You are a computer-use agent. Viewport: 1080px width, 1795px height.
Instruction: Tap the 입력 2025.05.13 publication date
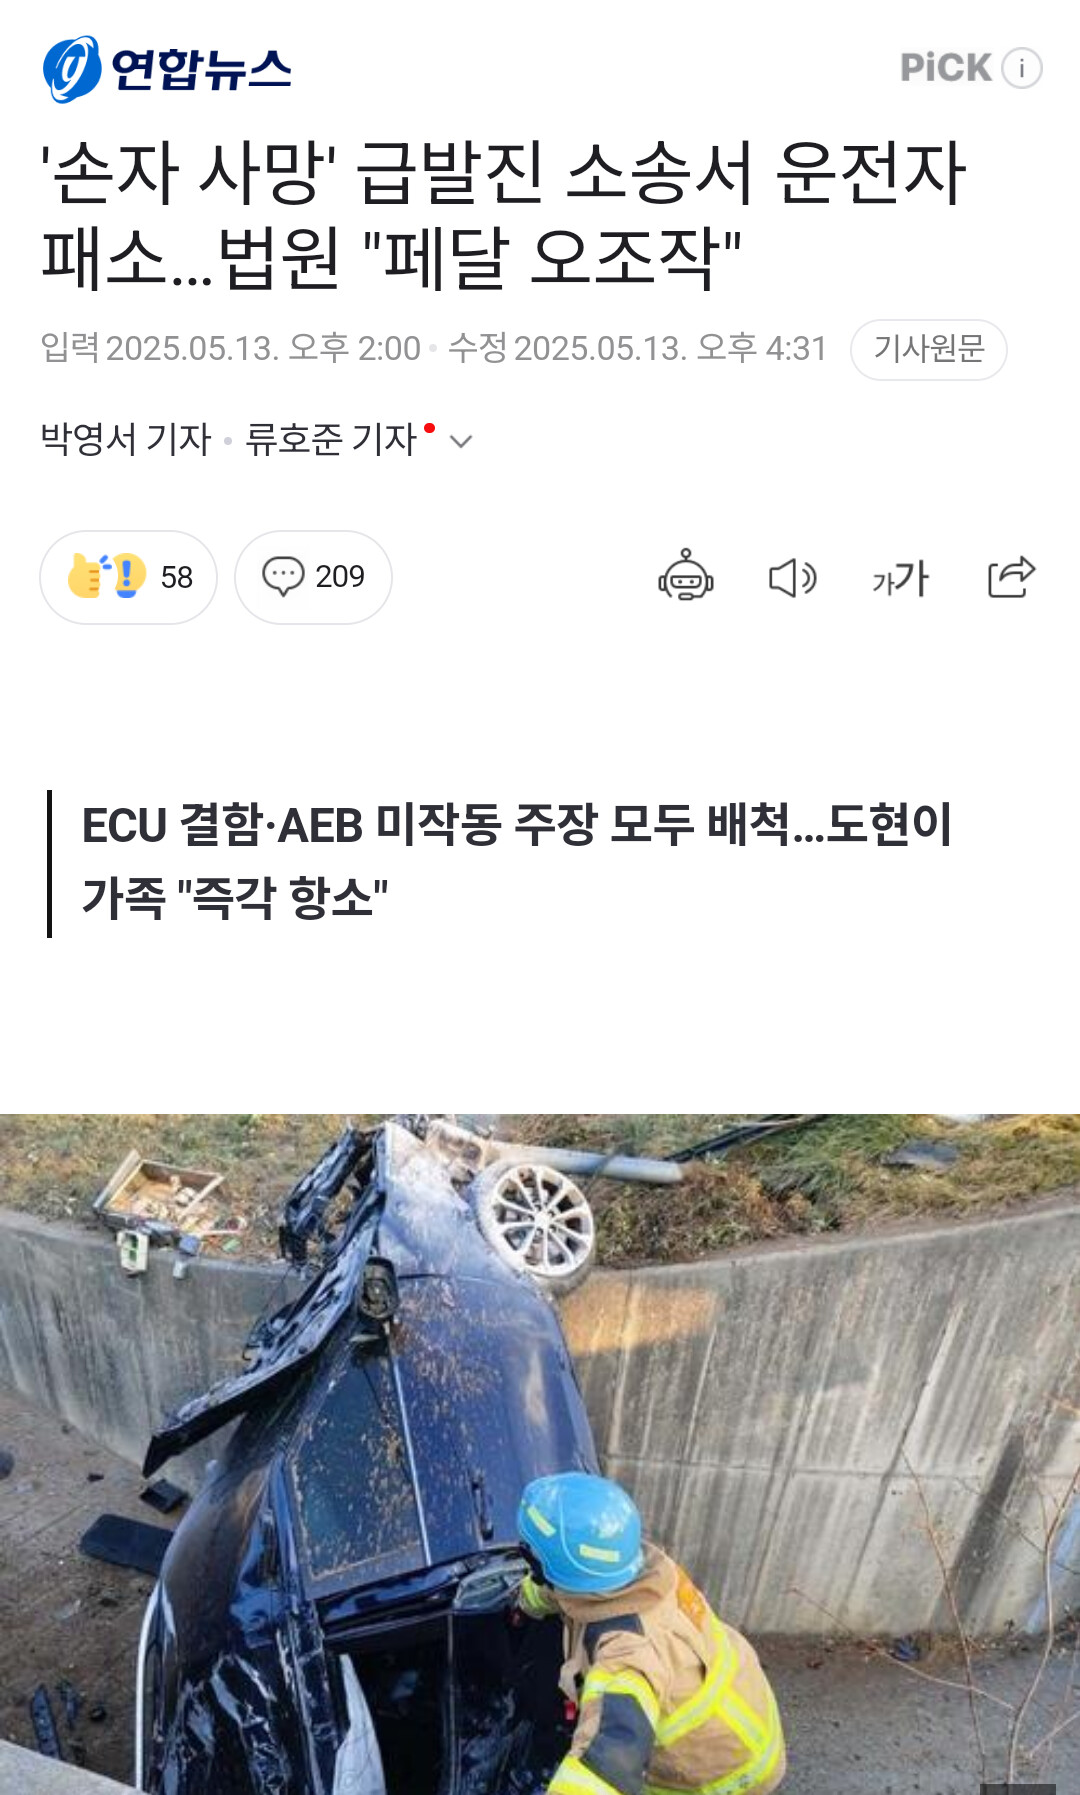point(230,348)
